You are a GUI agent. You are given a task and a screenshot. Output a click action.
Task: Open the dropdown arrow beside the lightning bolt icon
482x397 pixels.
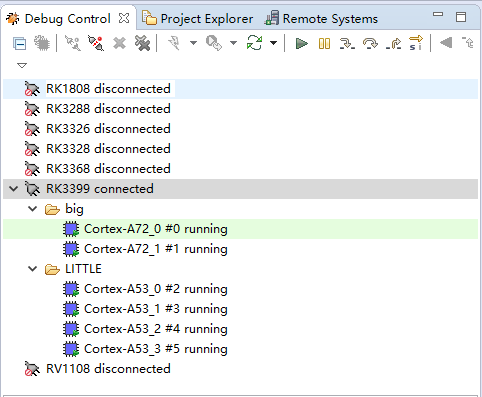(x=193, y=43)
